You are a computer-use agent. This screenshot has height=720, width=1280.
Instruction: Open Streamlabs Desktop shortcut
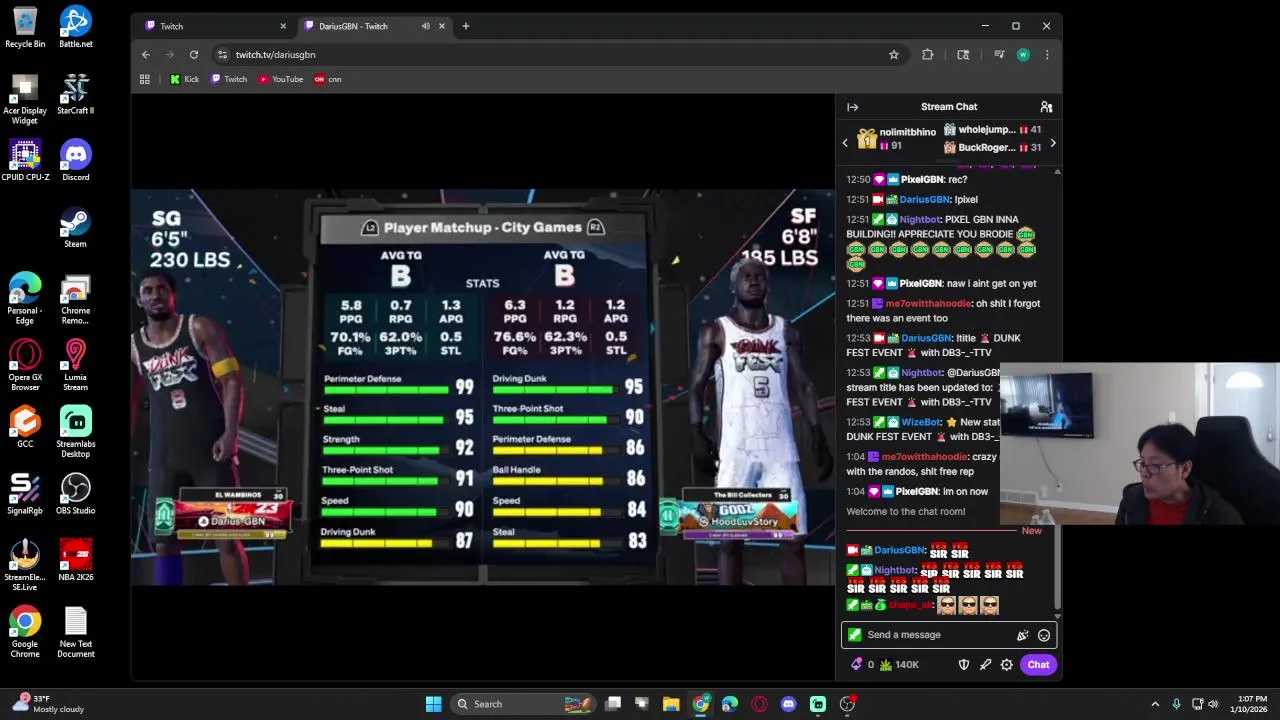[75, 431]
